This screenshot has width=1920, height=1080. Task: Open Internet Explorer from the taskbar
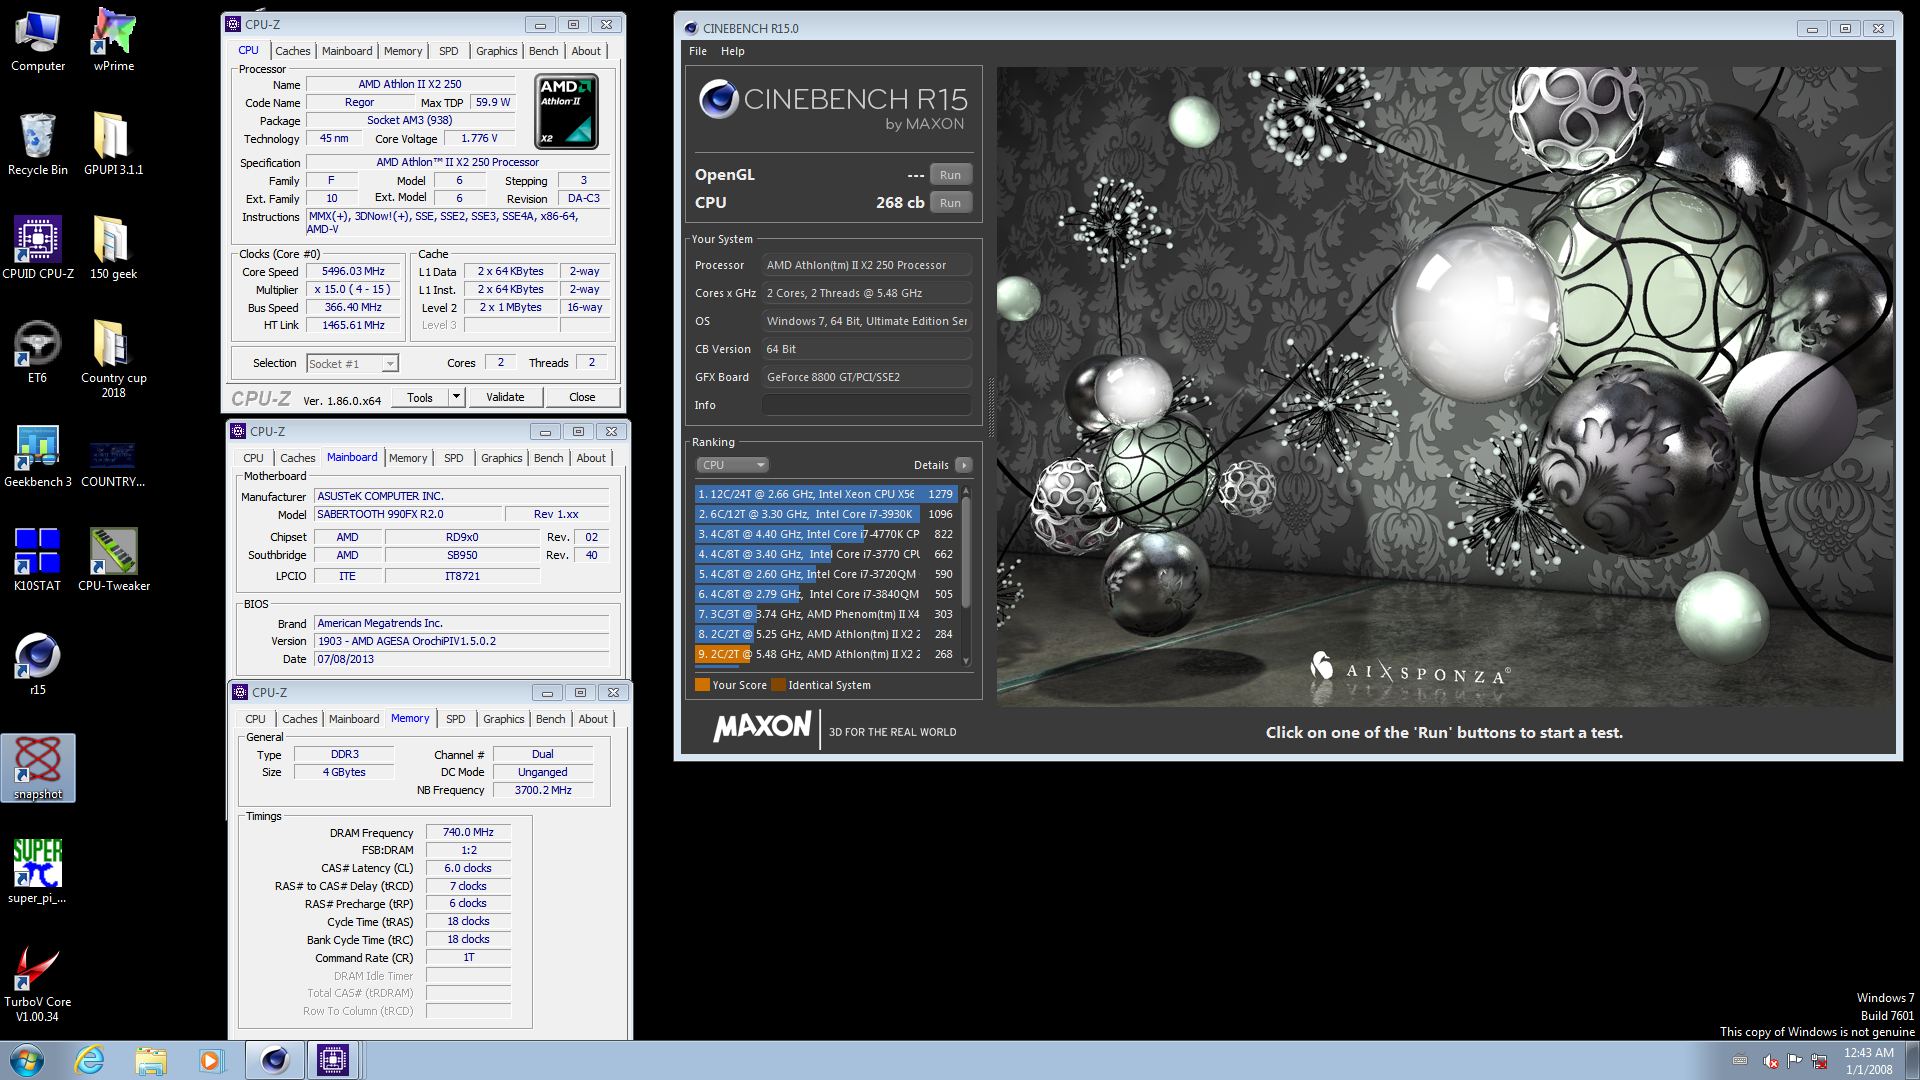pos(90,1060)
